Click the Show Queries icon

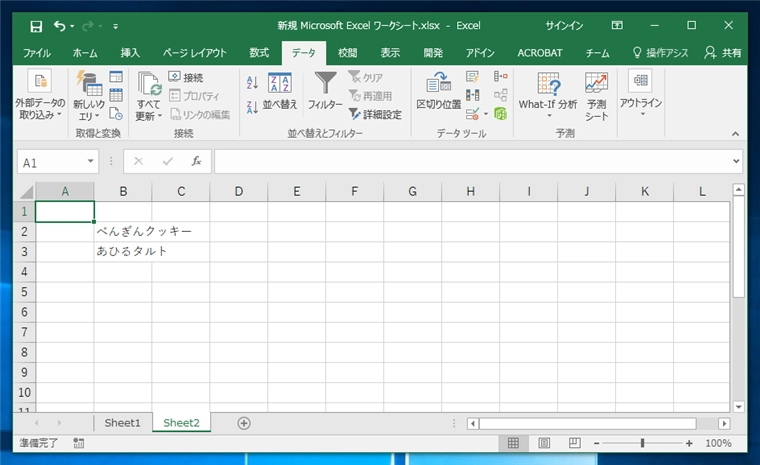pyautogui.click(x=116, y=77)
